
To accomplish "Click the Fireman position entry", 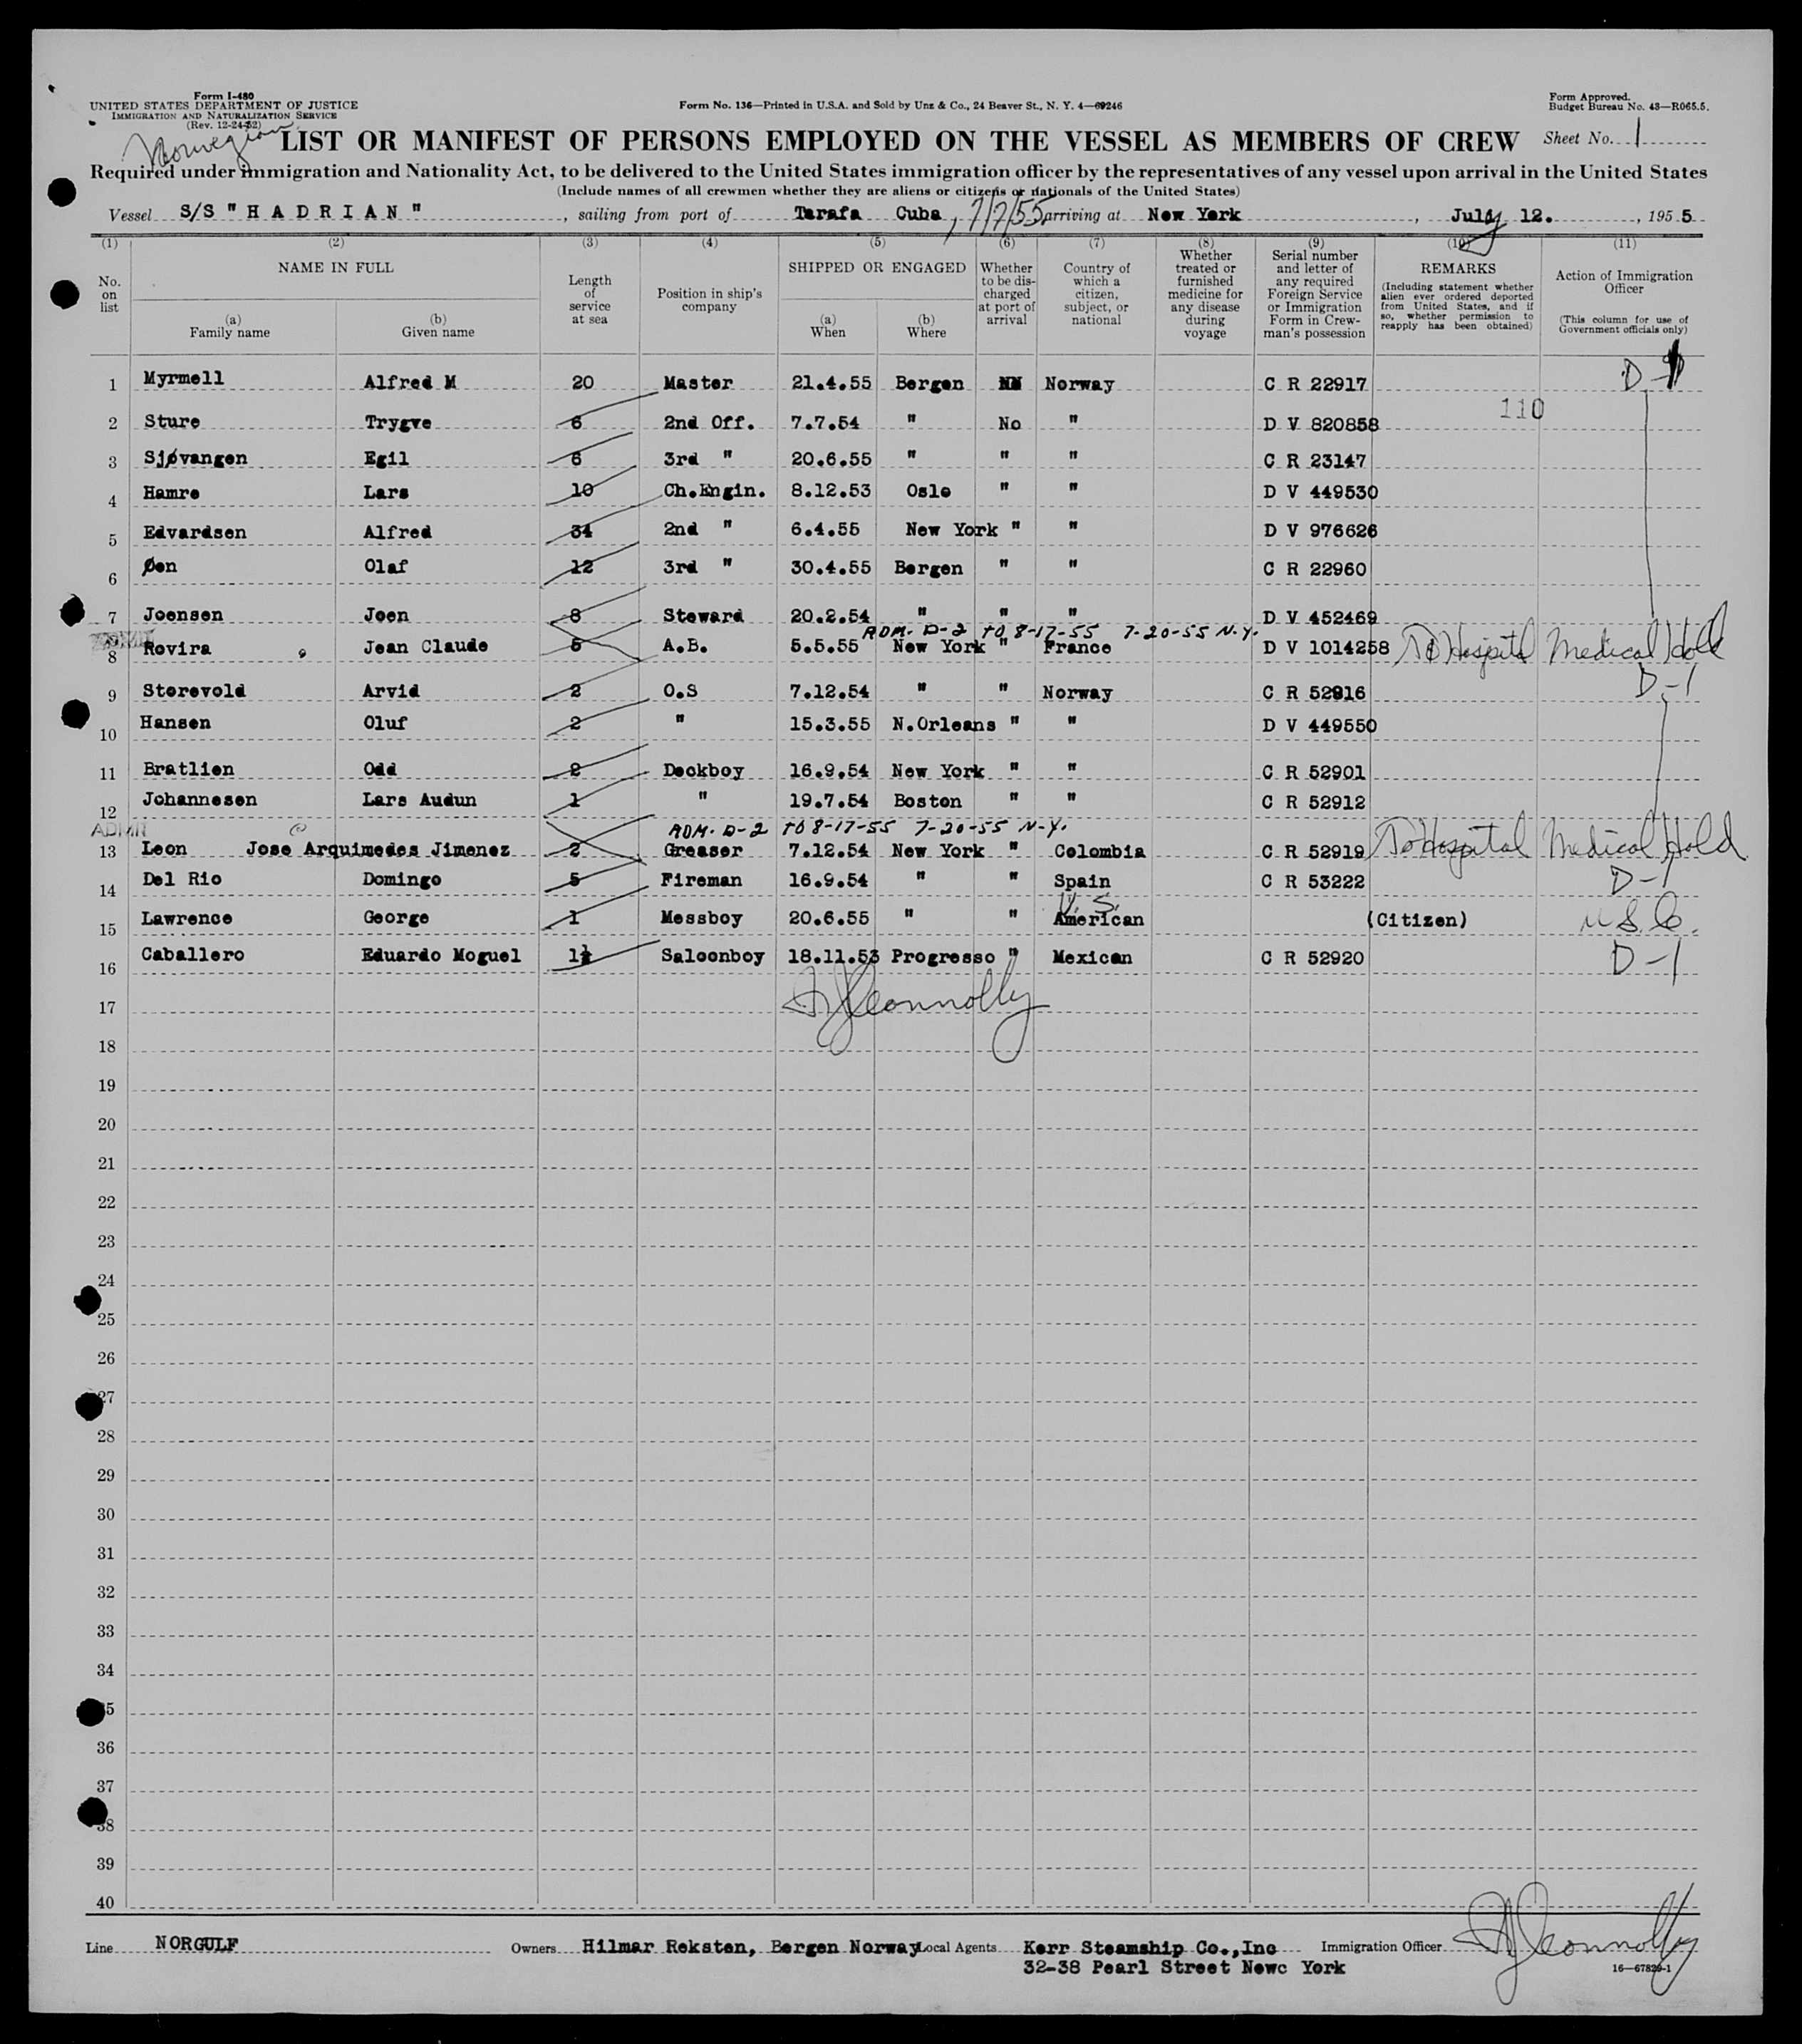I will click(701, 880).
